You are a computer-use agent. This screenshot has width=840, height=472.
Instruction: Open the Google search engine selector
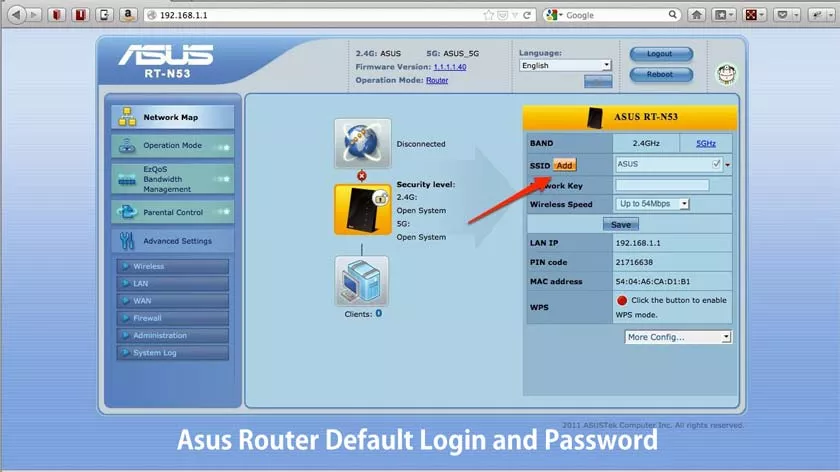tap(553, 15)
